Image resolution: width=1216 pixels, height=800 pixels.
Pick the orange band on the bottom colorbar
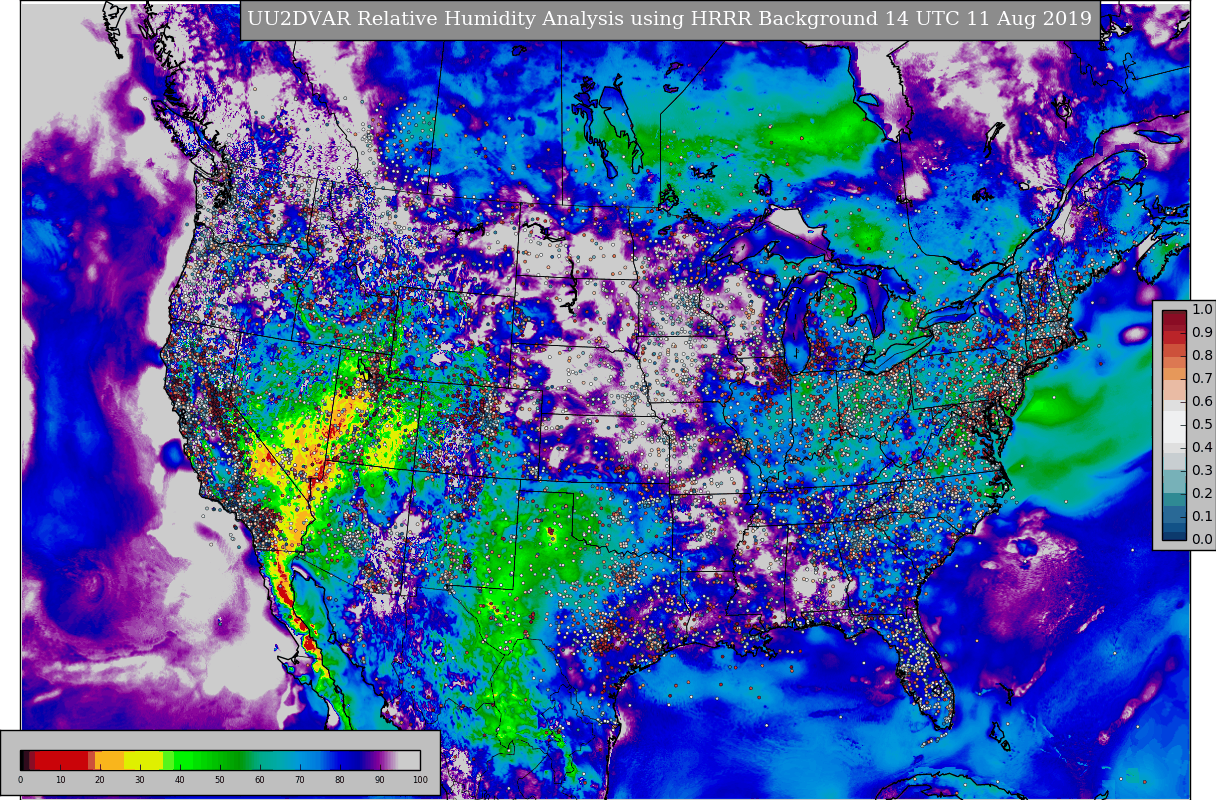coord(110,760)
